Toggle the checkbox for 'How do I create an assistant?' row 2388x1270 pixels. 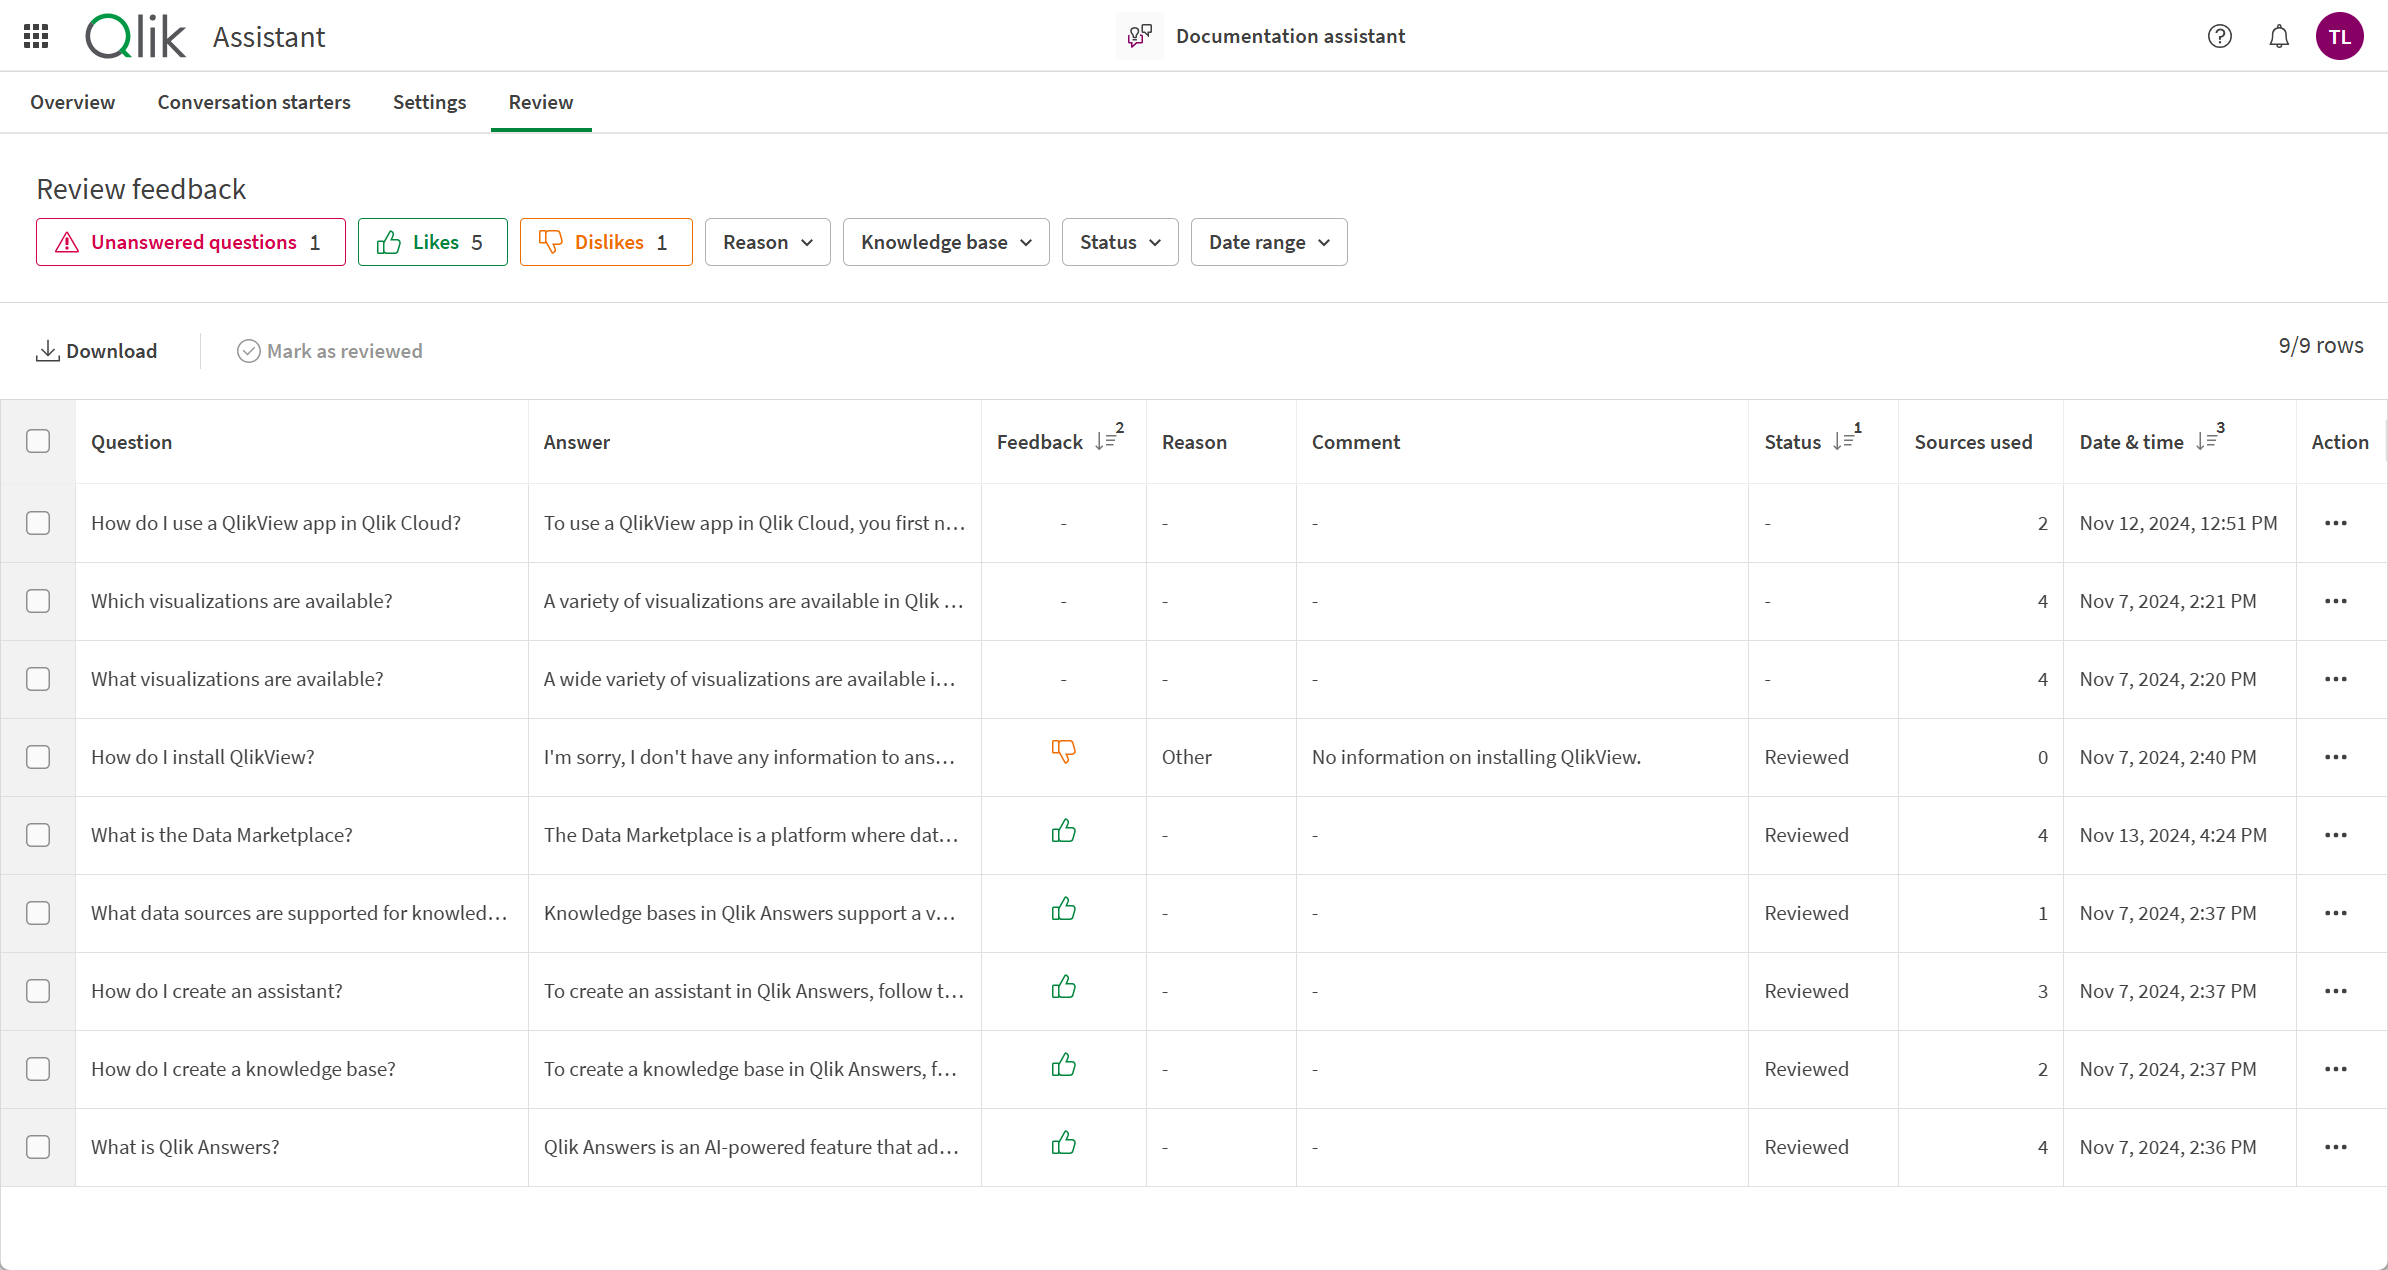tap(39, 990)
